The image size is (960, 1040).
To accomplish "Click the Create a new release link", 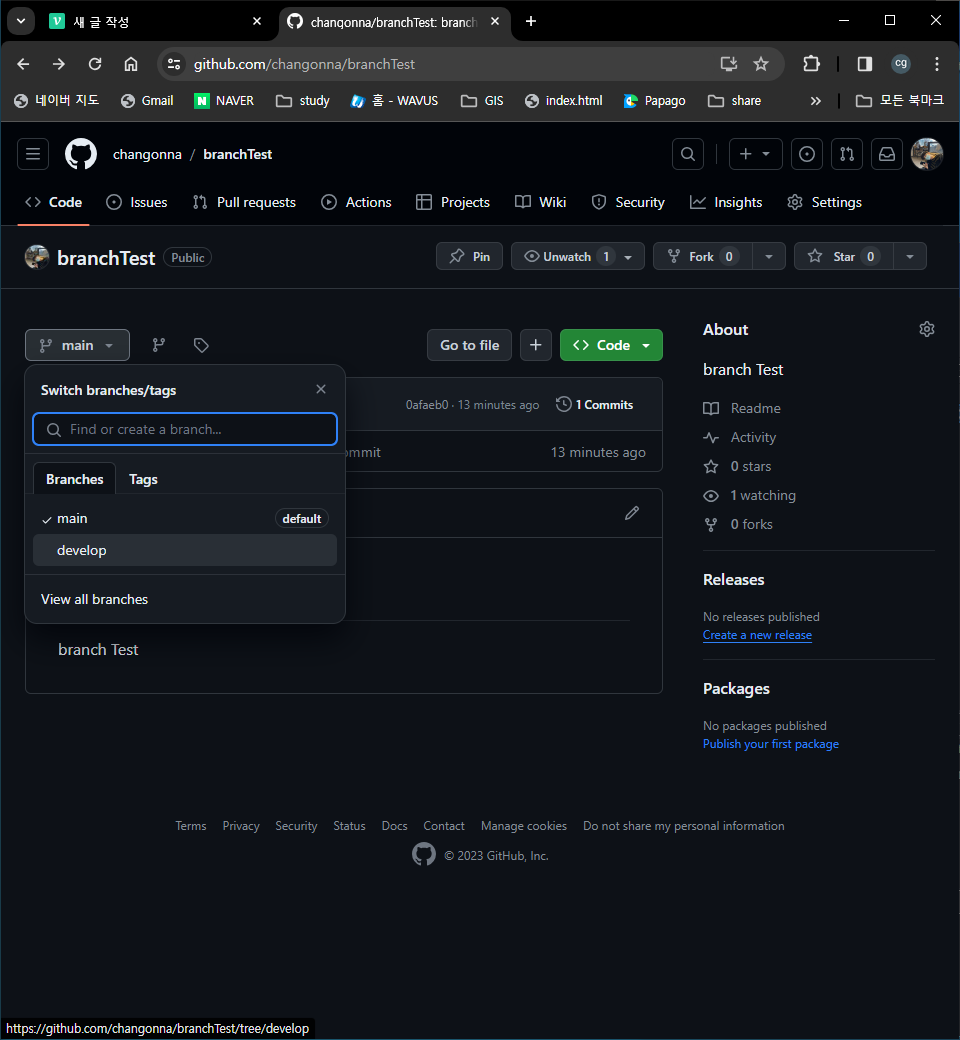I will tap(757, 635).
